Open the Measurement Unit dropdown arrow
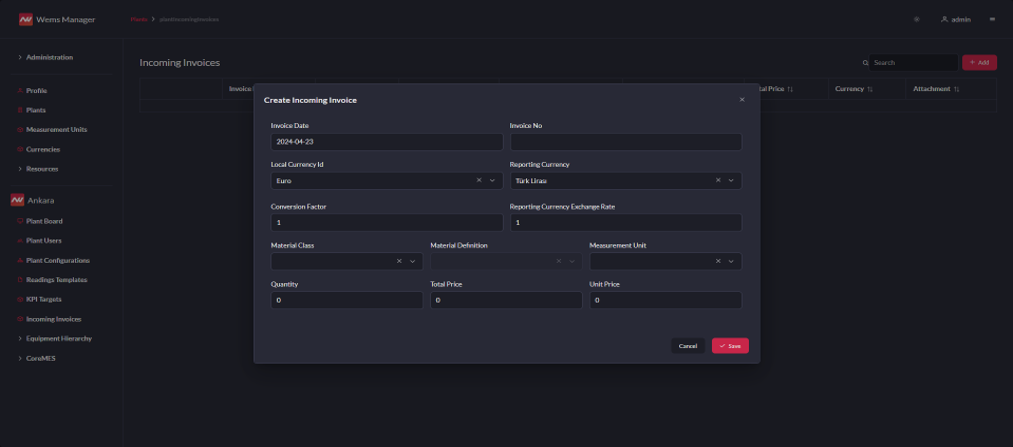 tap(731, 261)
